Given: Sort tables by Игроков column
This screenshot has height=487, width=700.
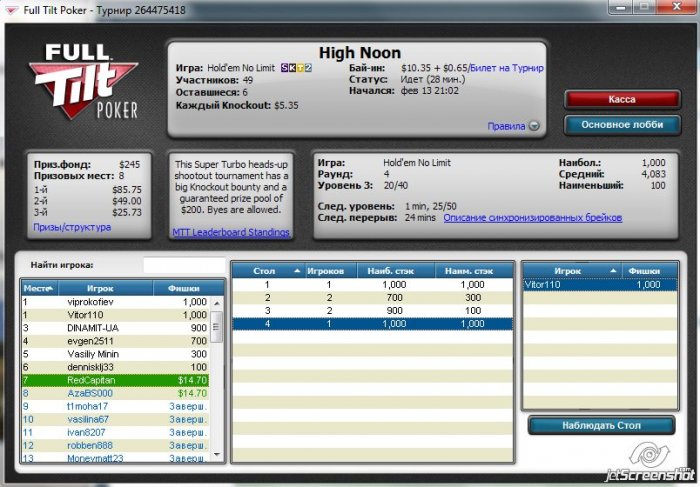Looking at the screenshot, I should [330, 271].
